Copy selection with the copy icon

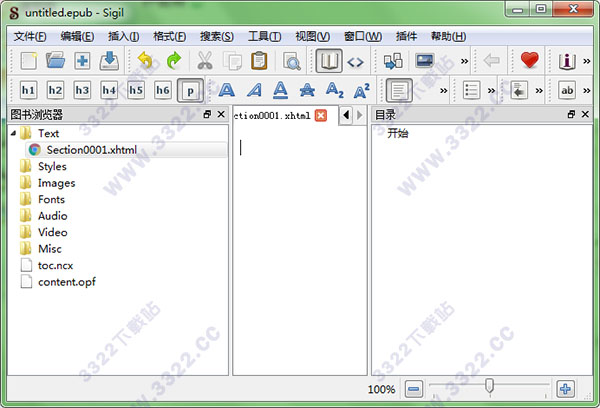[232, 60]
